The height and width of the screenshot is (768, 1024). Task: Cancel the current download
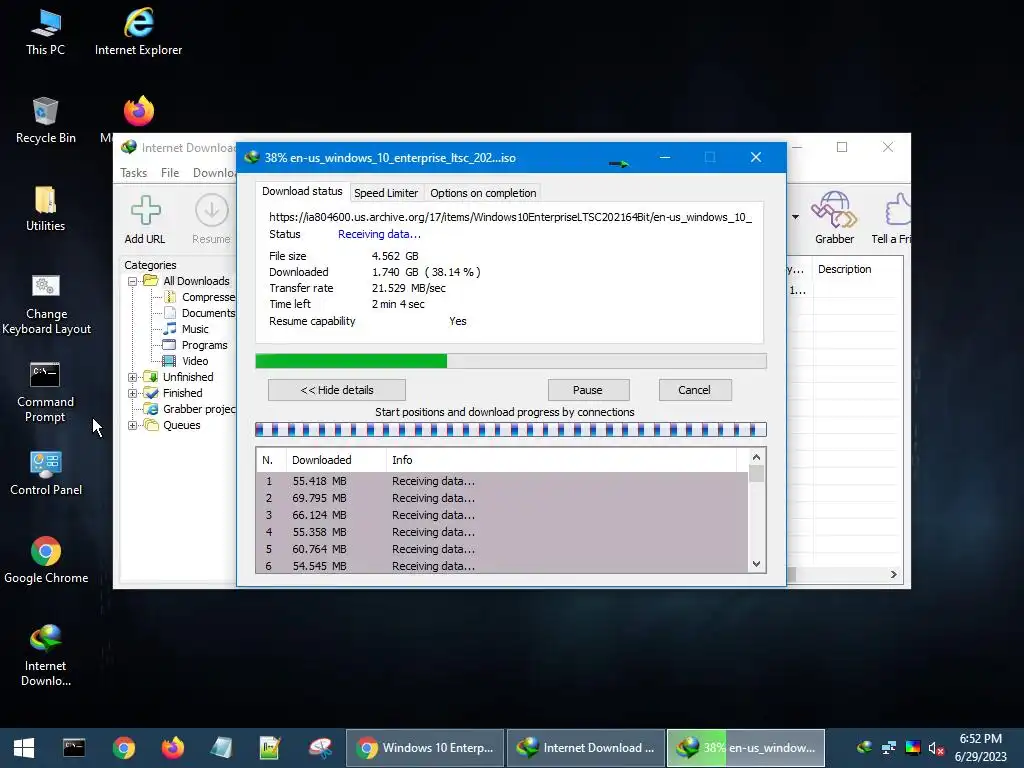pyautogui.click(x=694, y=390)
